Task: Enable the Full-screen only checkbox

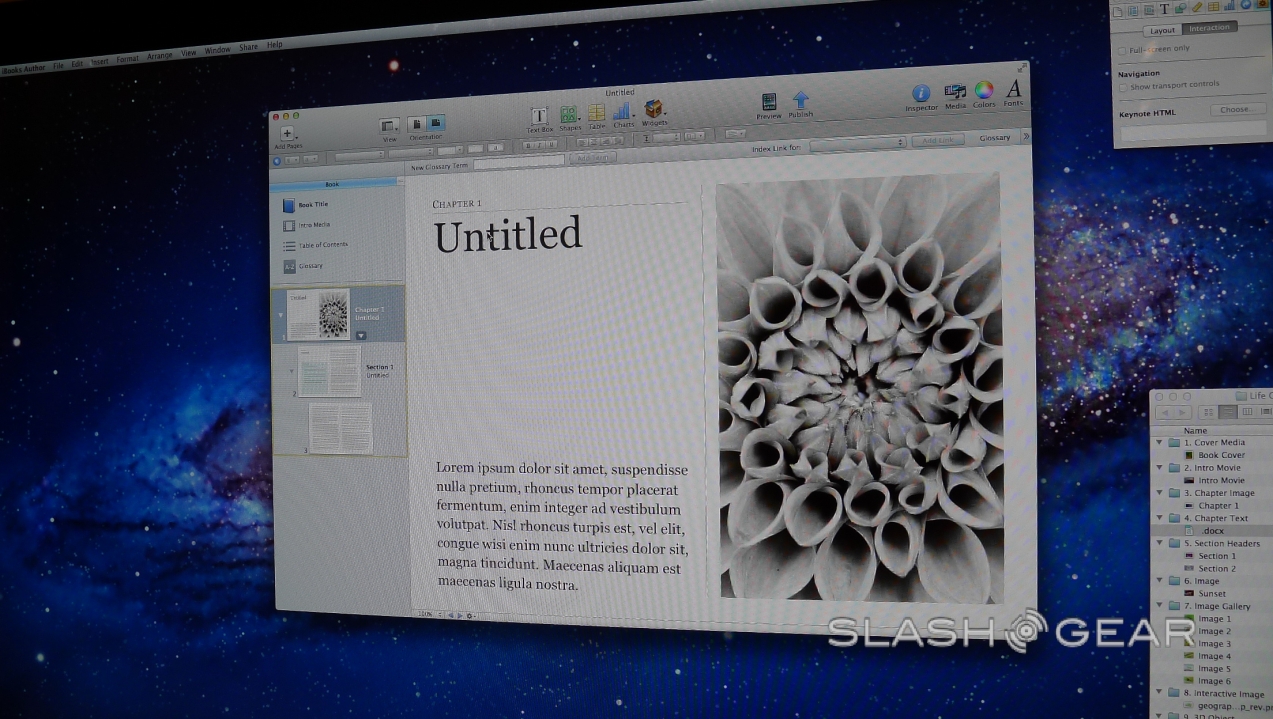Action: click(1122, 49)
